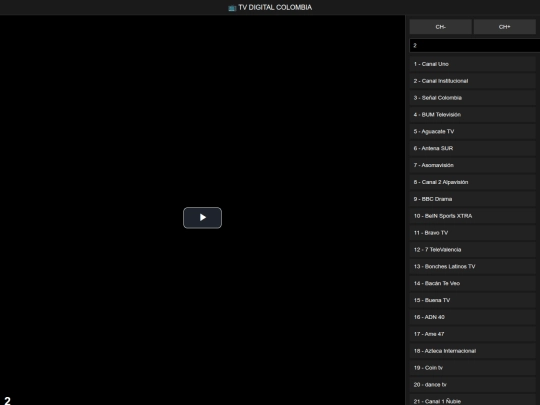Choose channel 12 - 7 TeleValencia
The height and width of the screenshot is (405, 540).
click(x=472, y=250)
